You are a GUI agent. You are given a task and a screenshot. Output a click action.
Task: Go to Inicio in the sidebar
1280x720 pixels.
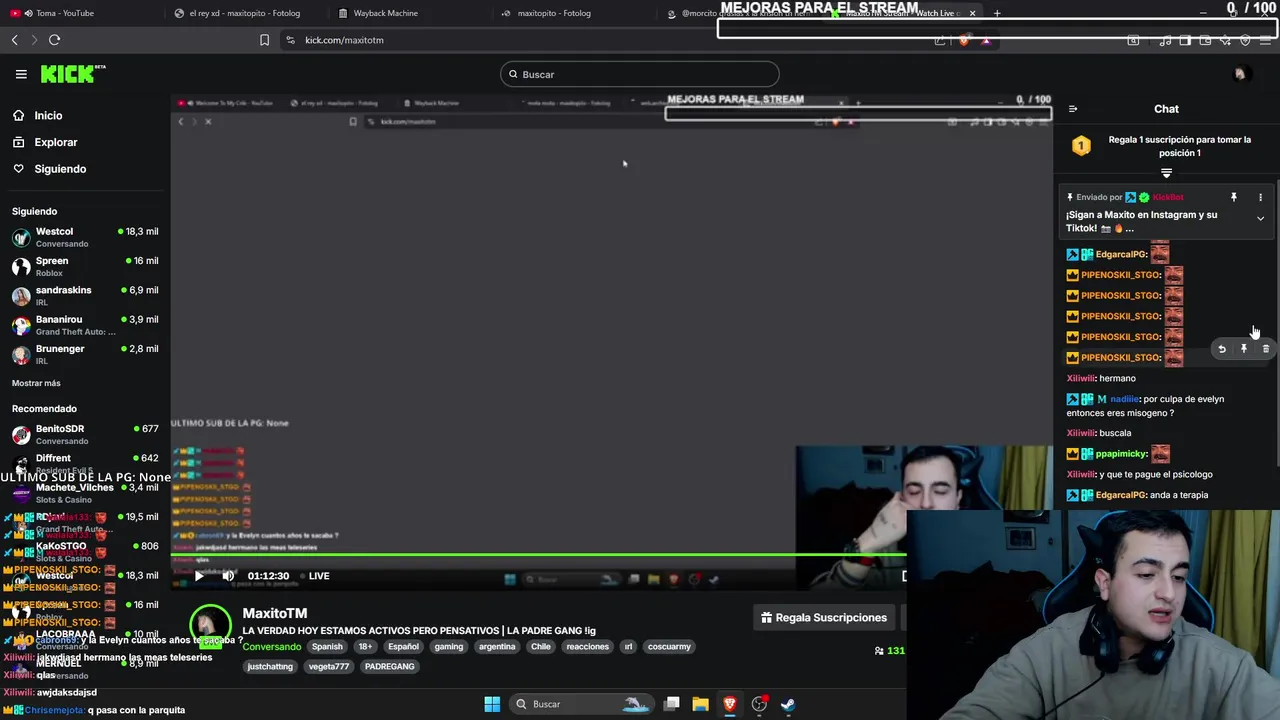point(48,116)
